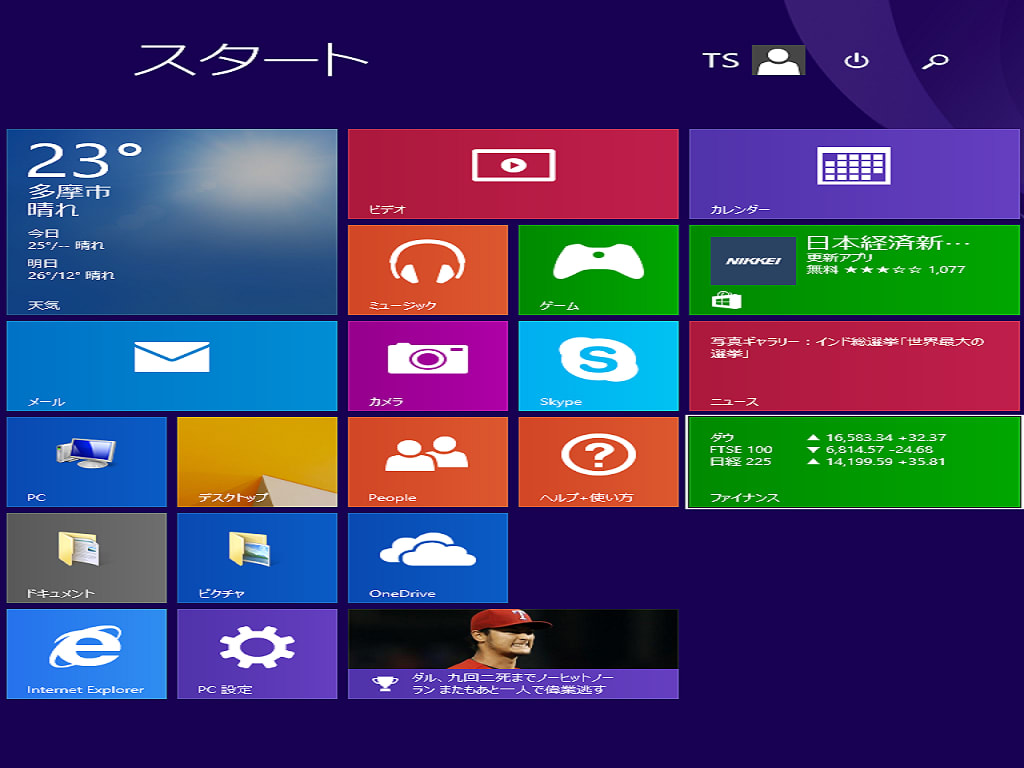Open the カレンダー (Calendar) tile

tap(854, 174)
